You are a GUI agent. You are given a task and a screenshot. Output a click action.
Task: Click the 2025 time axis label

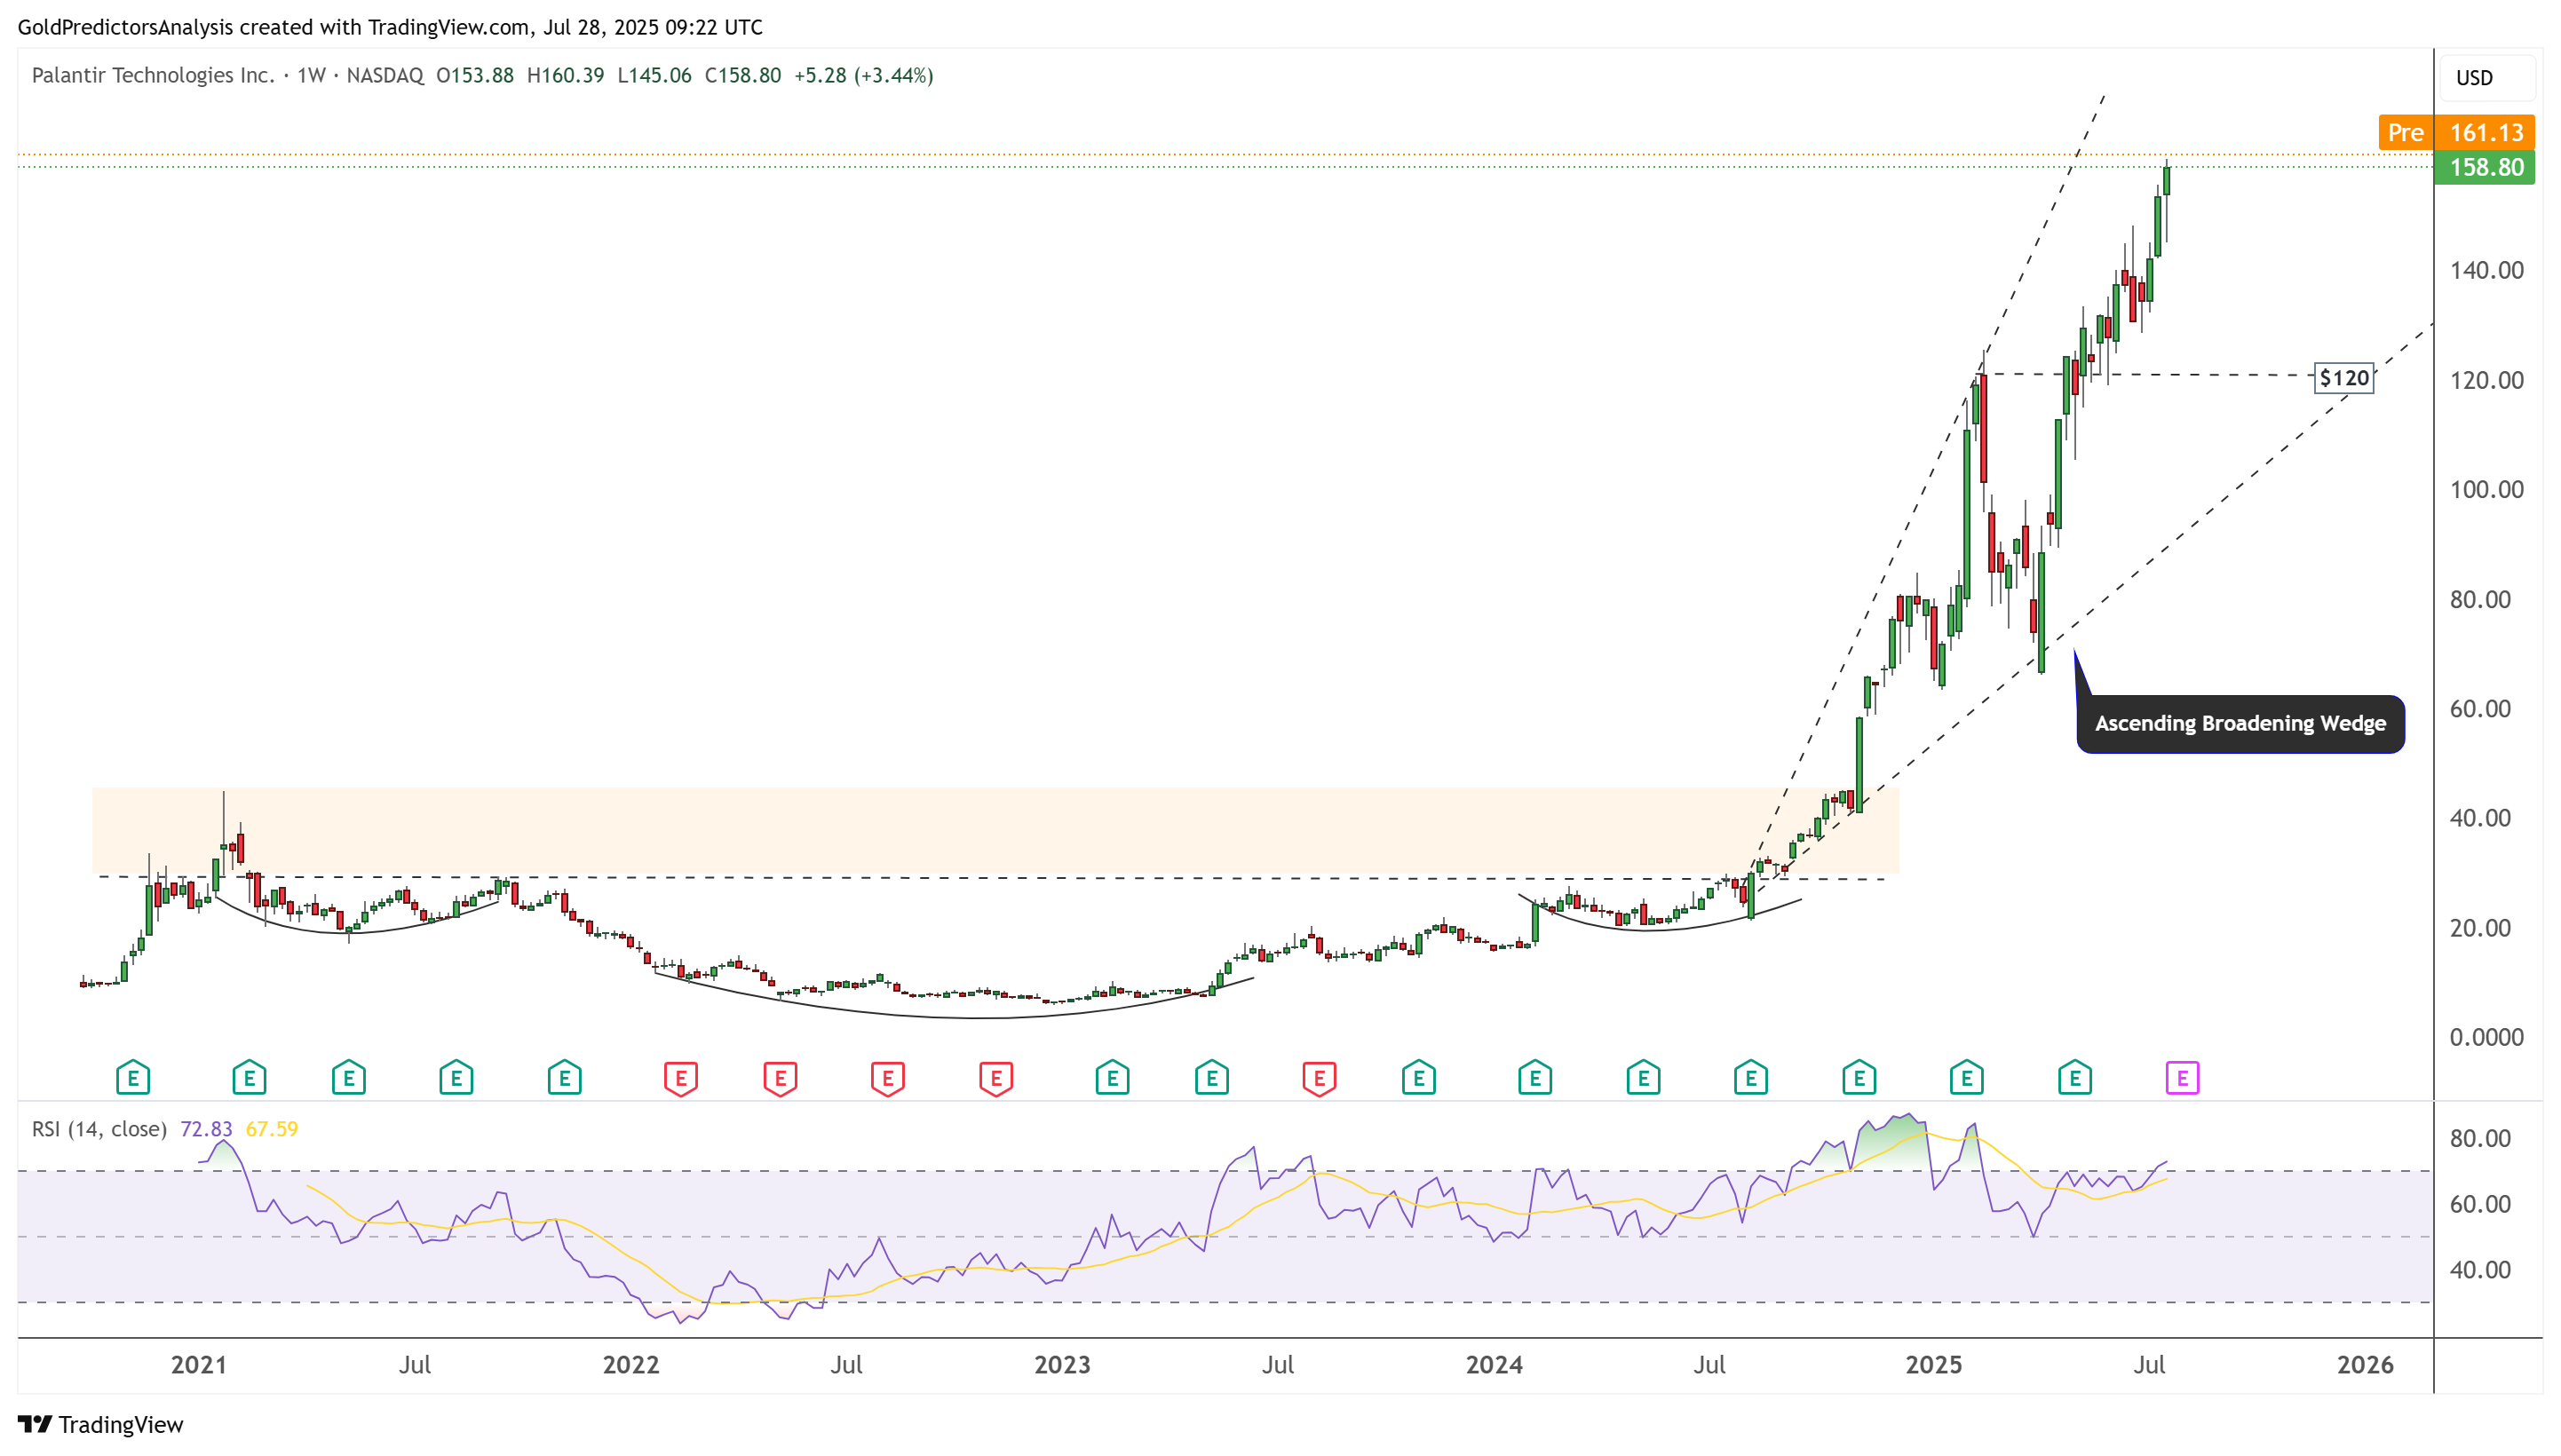(x=1934, y=1365)
